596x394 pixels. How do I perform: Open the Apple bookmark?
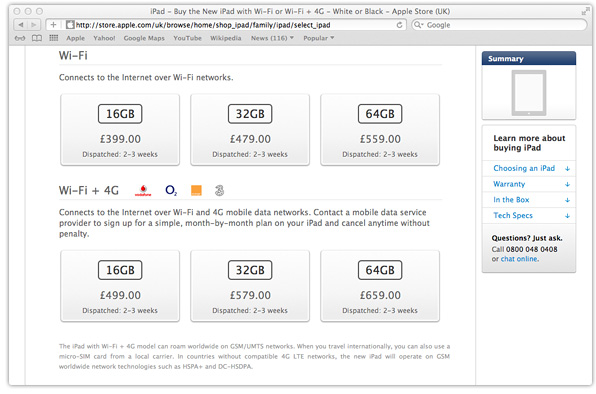(75, 38)
